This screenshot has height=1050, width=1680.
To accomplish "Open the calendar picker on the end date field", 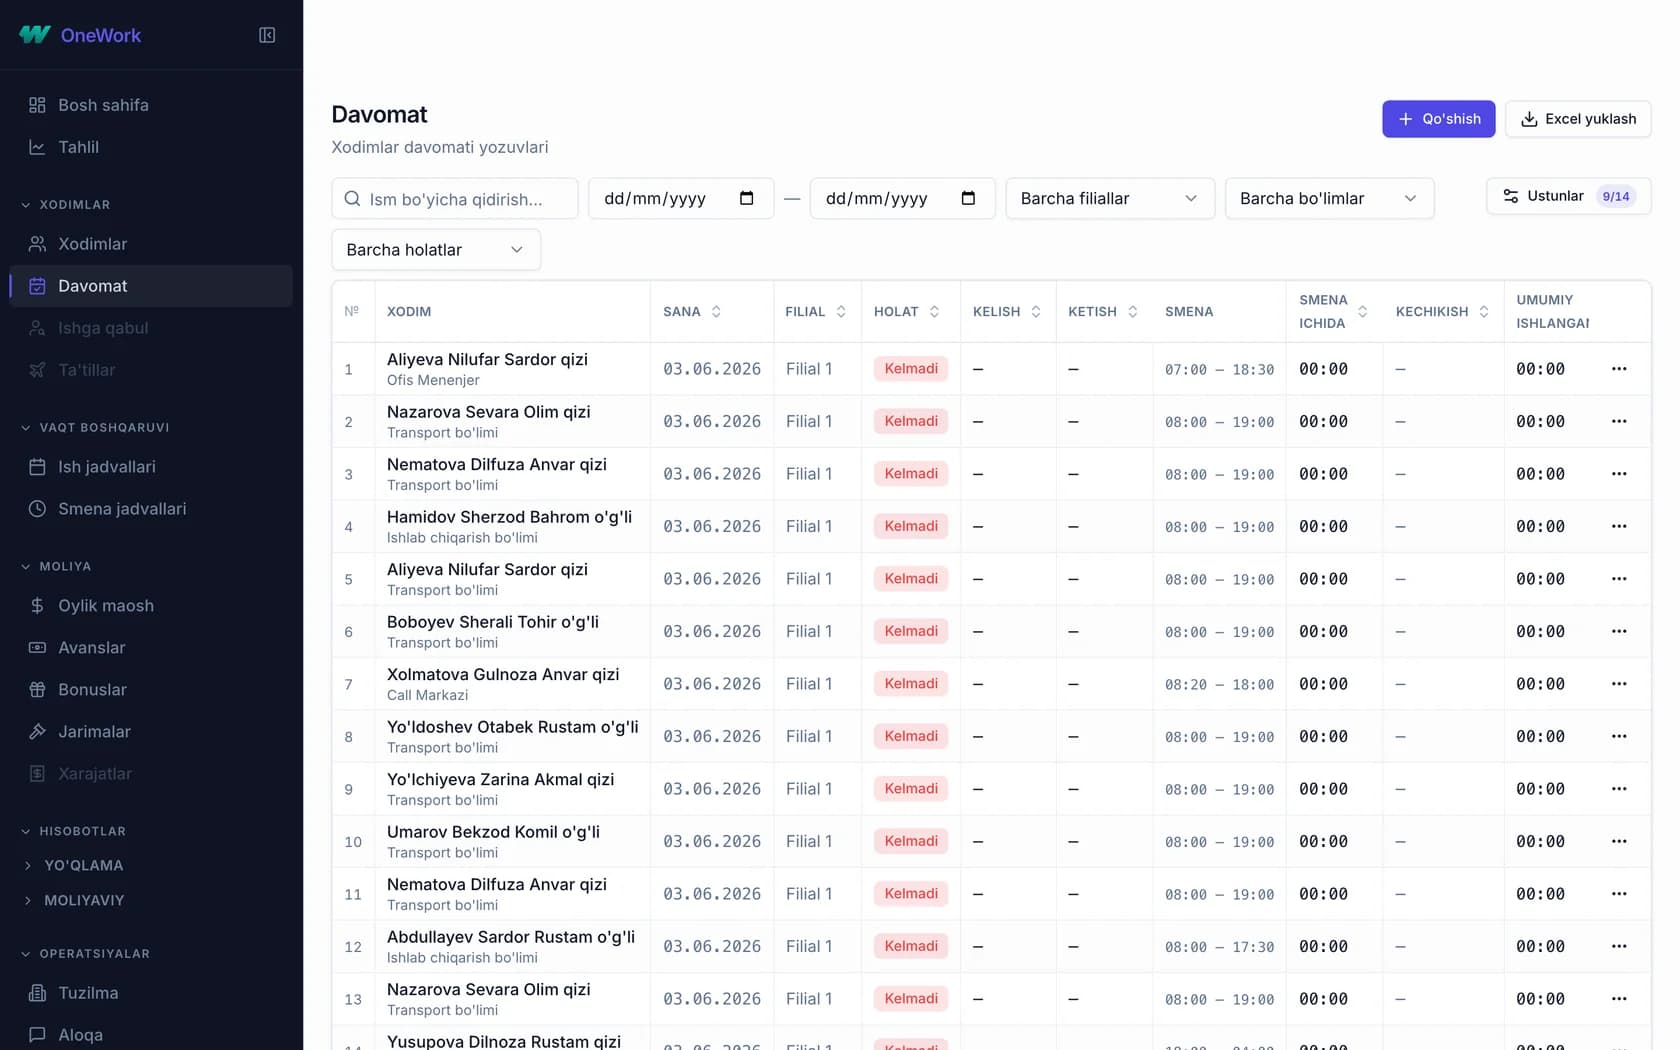I will [x=968, y=198].
